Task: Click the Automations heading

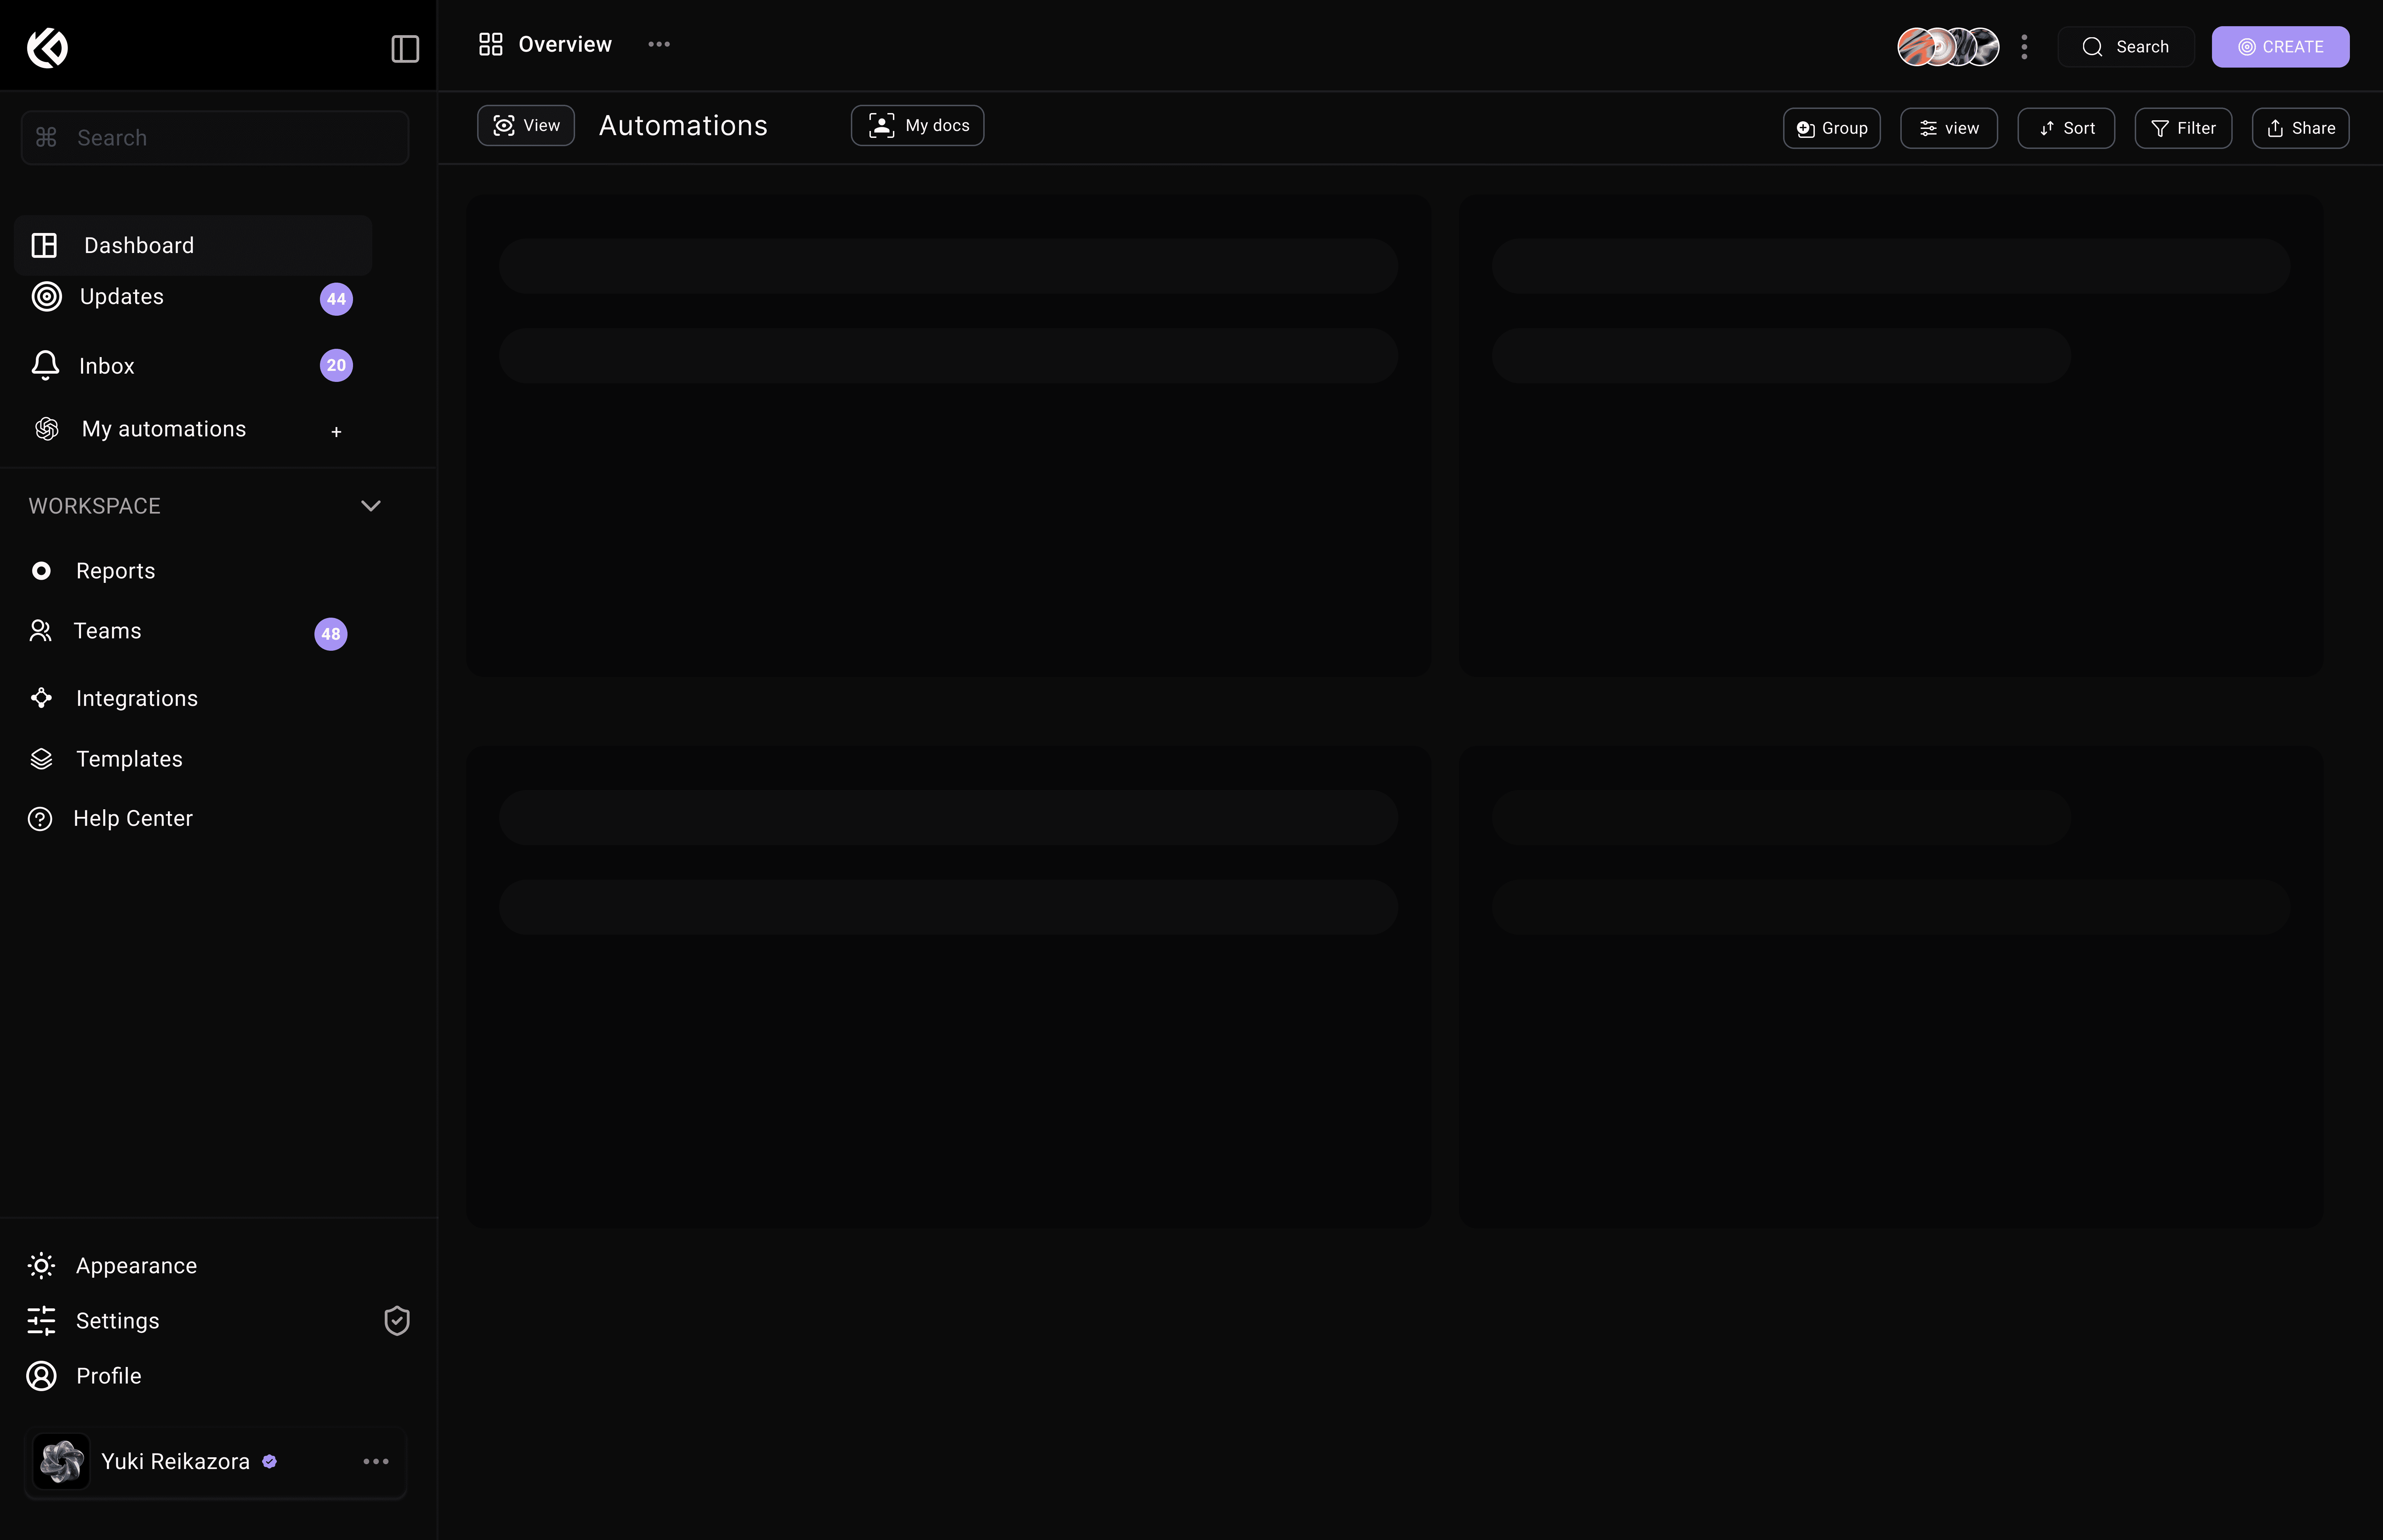Action: (x=683, y=126)
